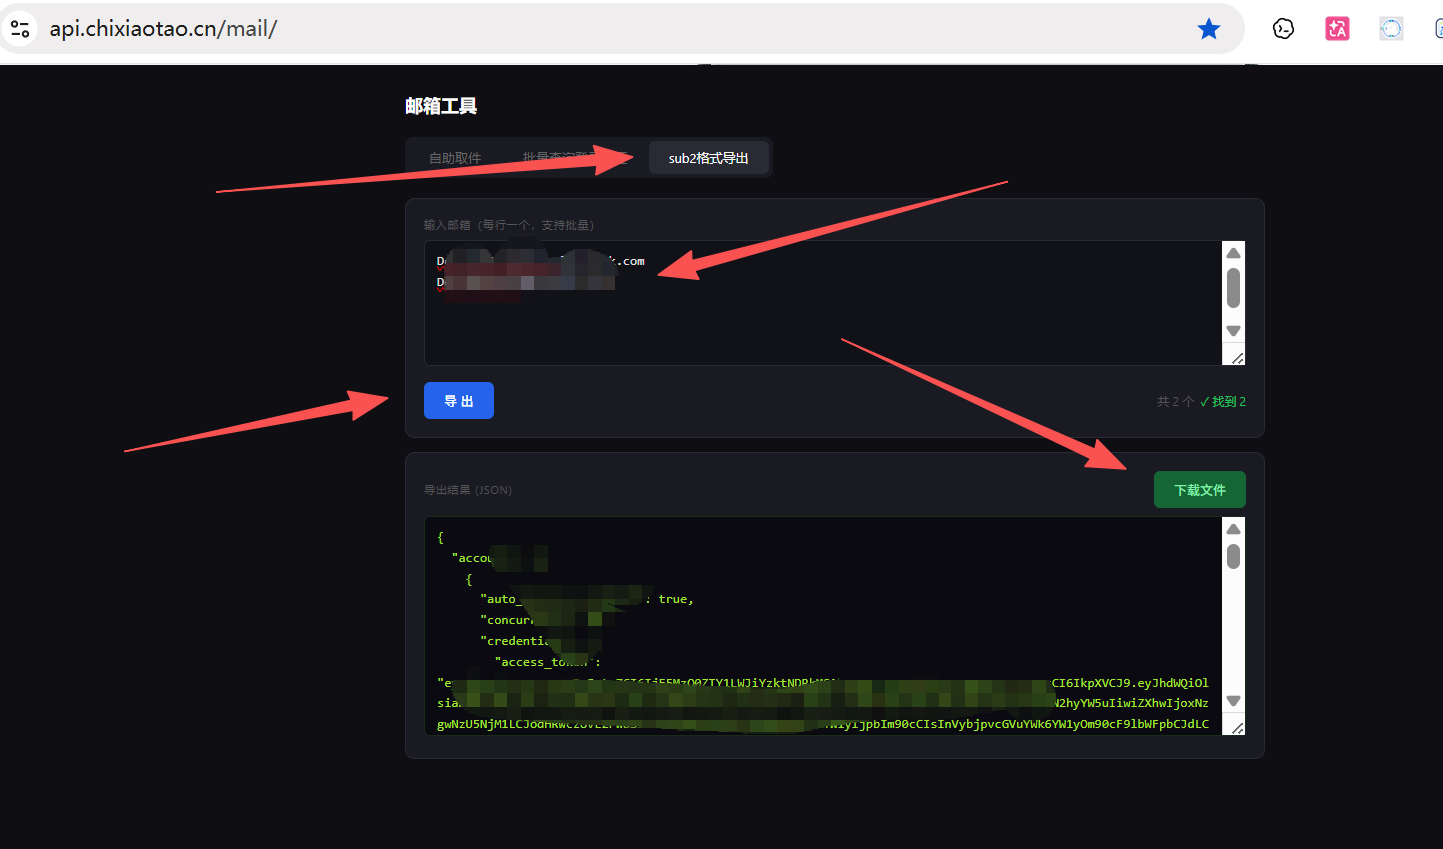Click the up arrow of the JSON result scrollbar

[1233, 529]
